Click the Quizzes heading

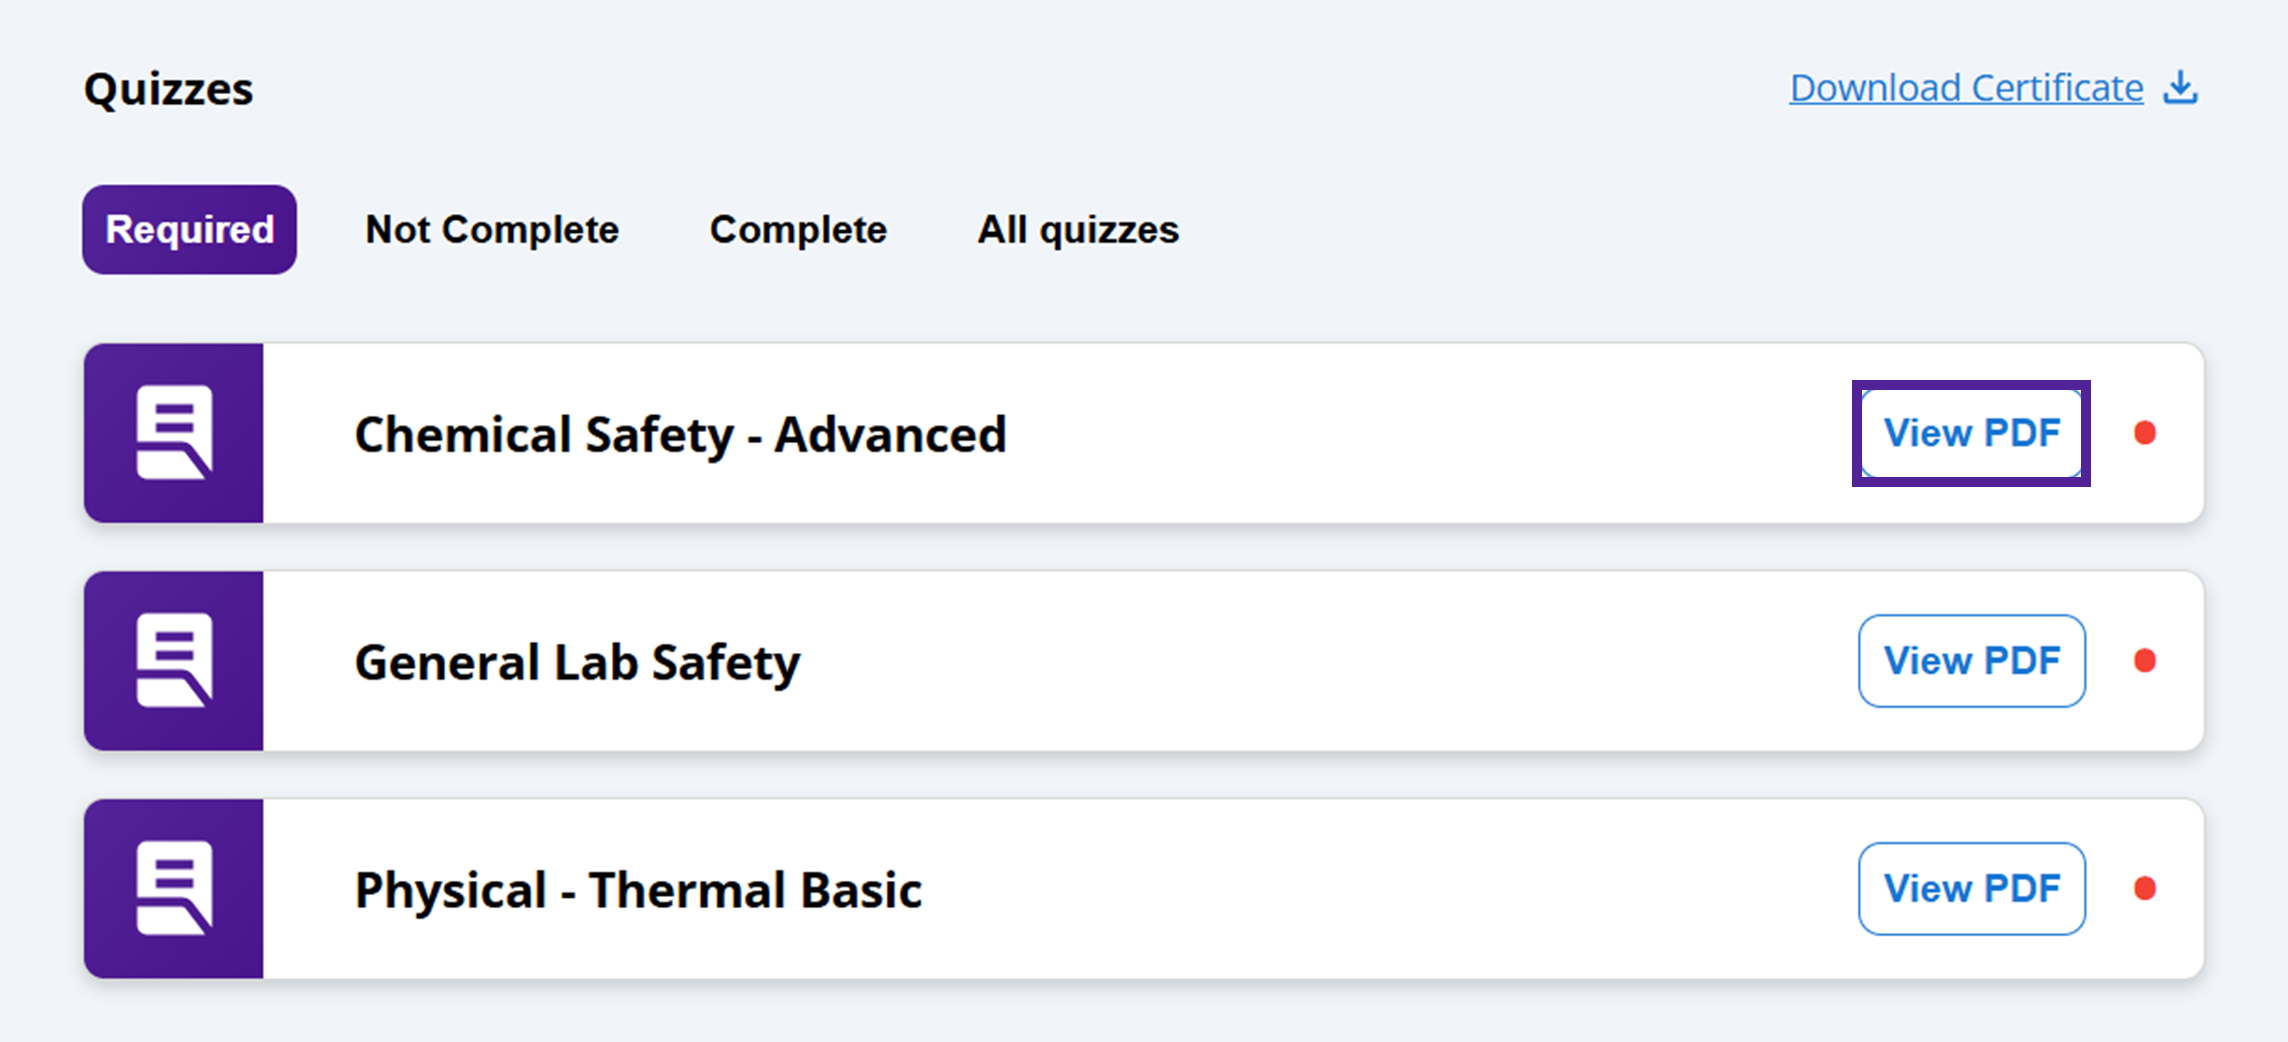[169, 89]
